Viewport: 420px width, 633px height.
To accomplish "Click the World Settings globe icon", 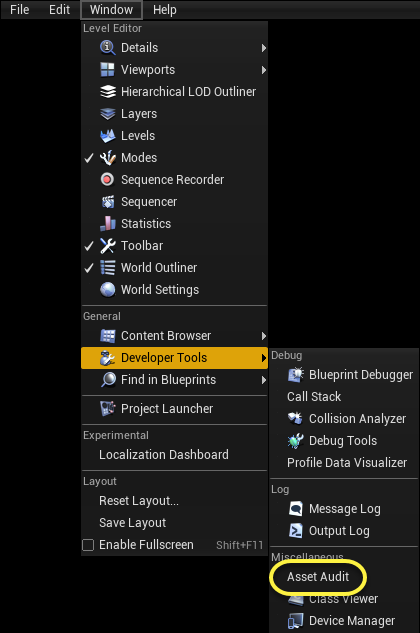I will [107, 289].
